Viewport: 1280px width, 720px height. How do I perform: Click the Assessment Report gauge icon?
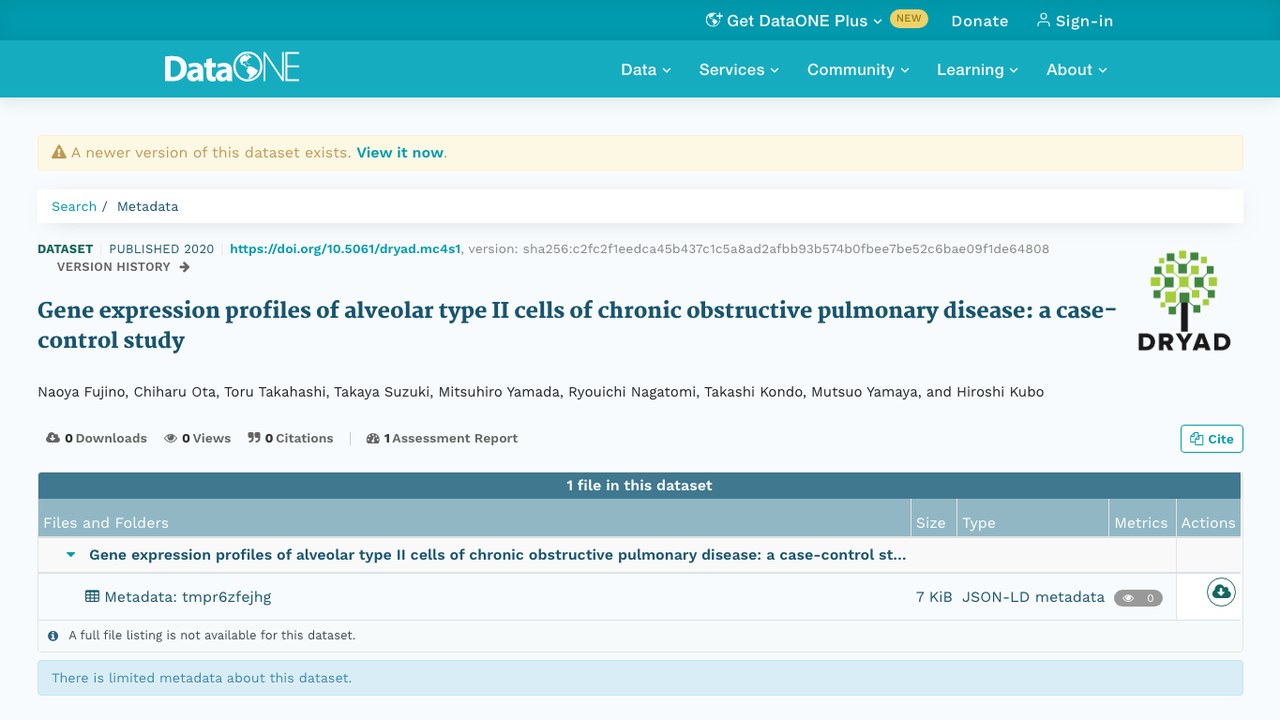pos(373,438)
